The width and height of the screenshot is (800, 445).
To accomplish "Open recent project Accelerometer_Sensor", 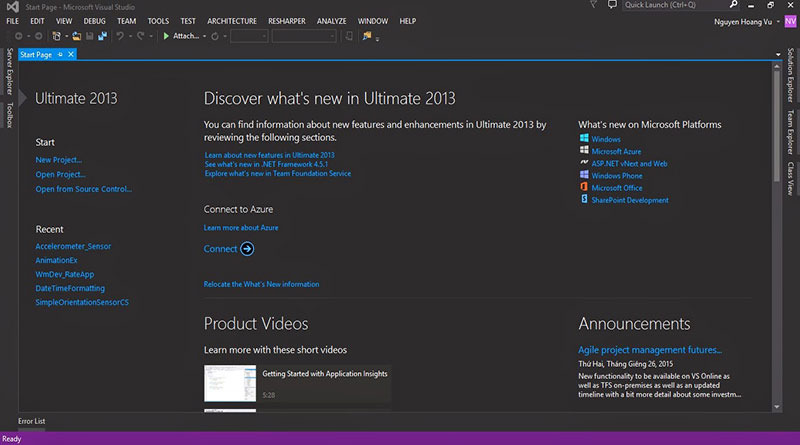I will click(73, 246).
